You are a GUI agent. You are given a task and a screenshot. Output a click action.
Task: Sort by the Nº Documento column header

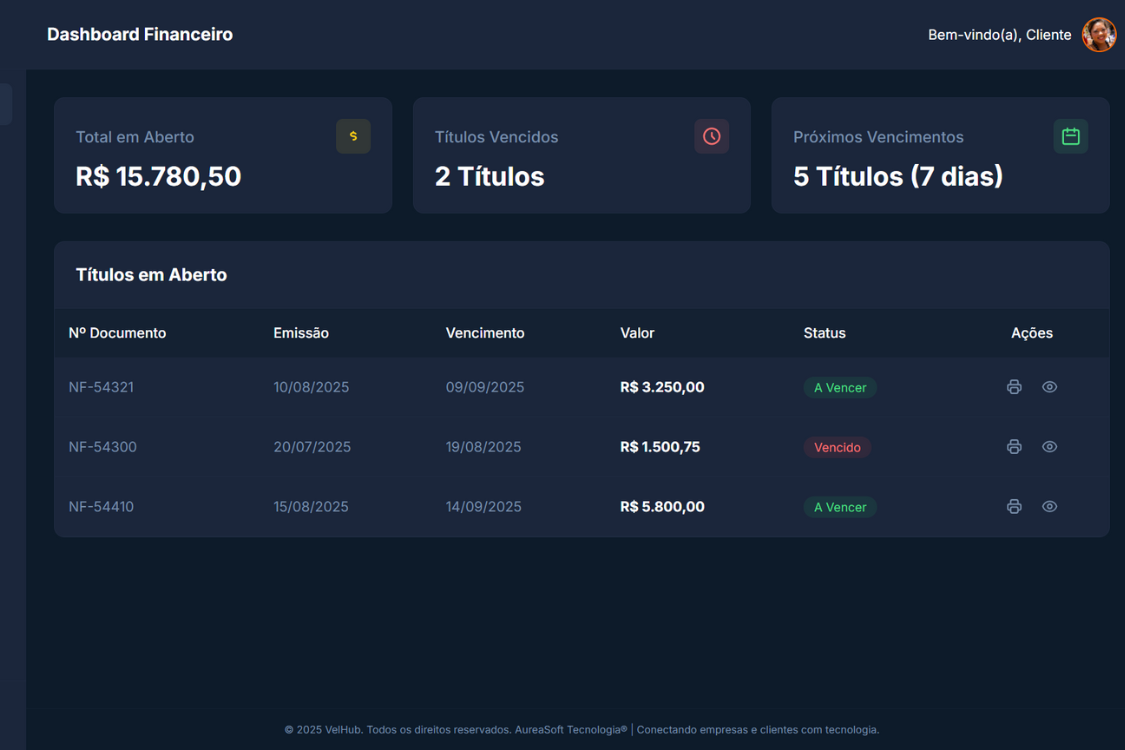tap(117, 332)
